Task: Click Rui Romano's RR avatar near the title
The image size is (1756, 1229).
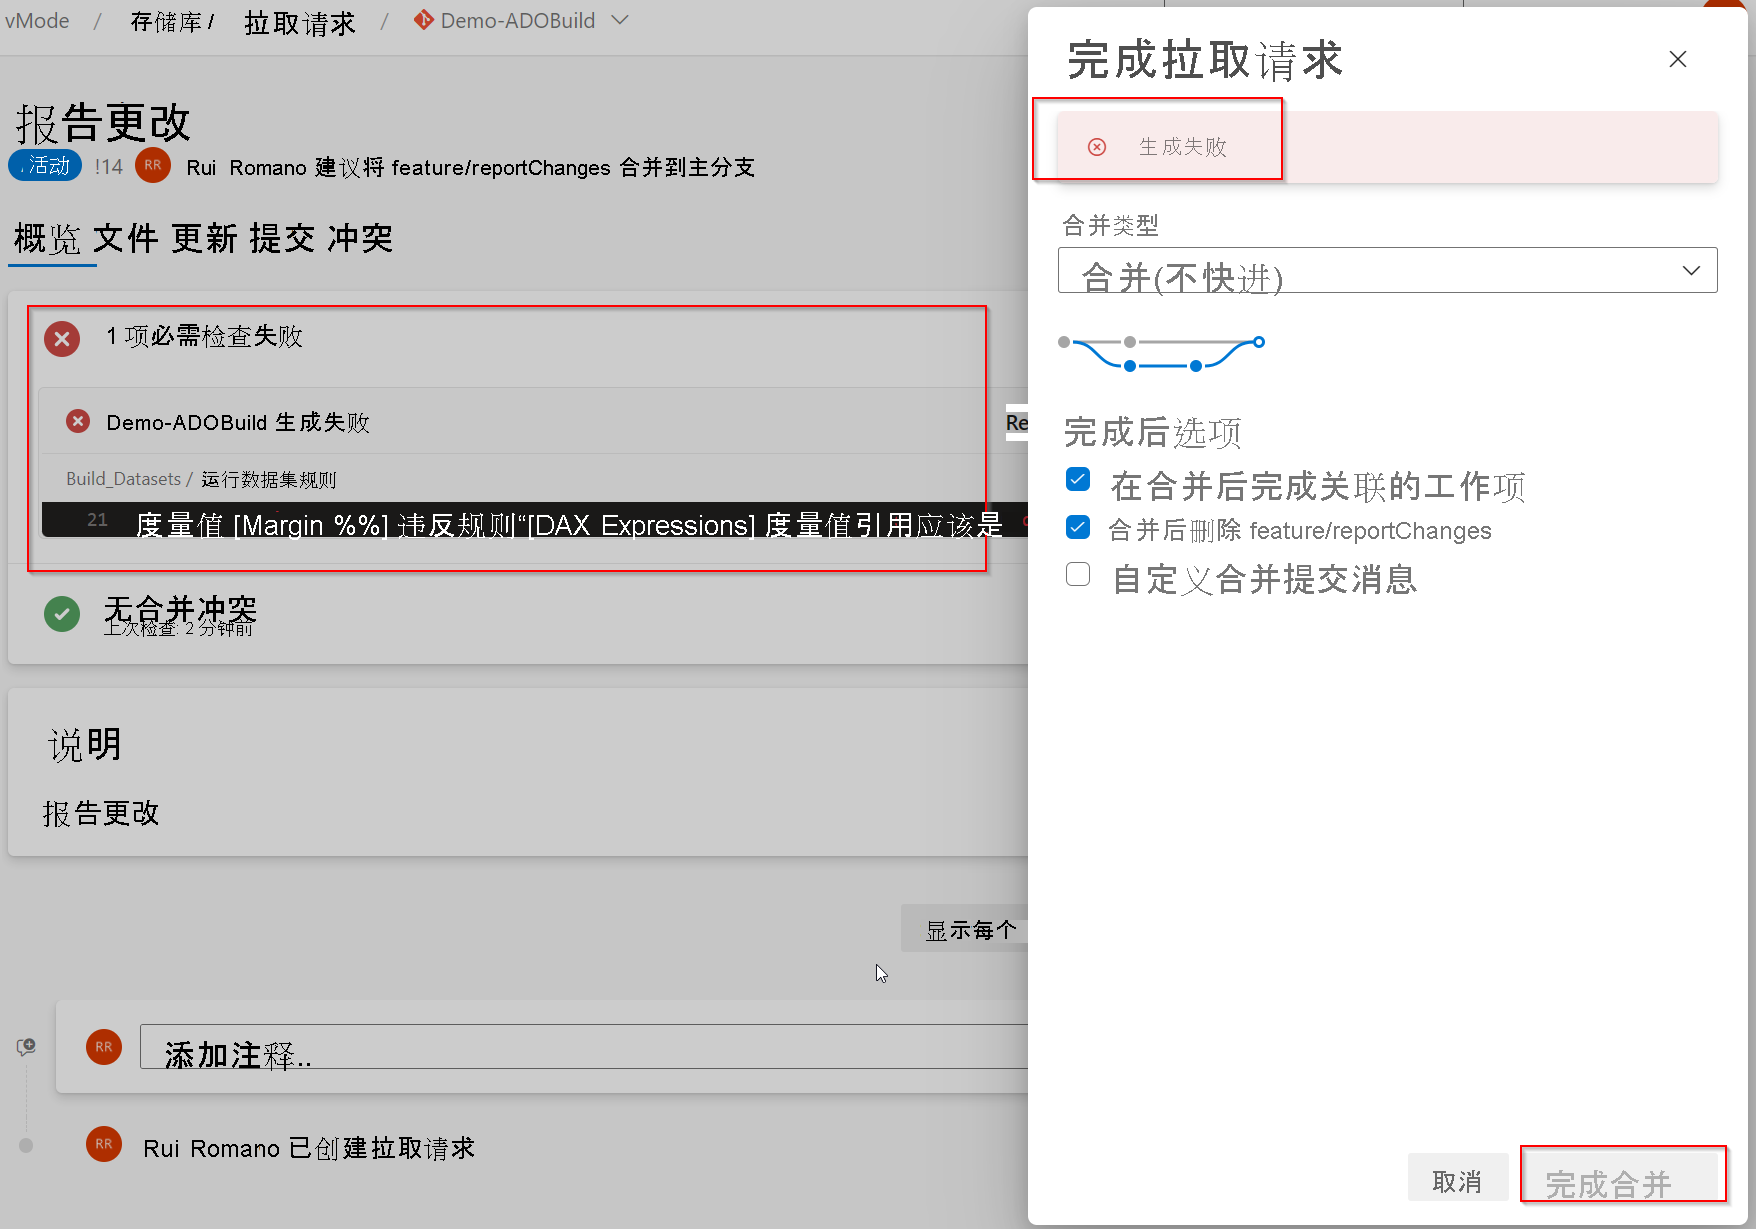Action: tap(152, 166)
